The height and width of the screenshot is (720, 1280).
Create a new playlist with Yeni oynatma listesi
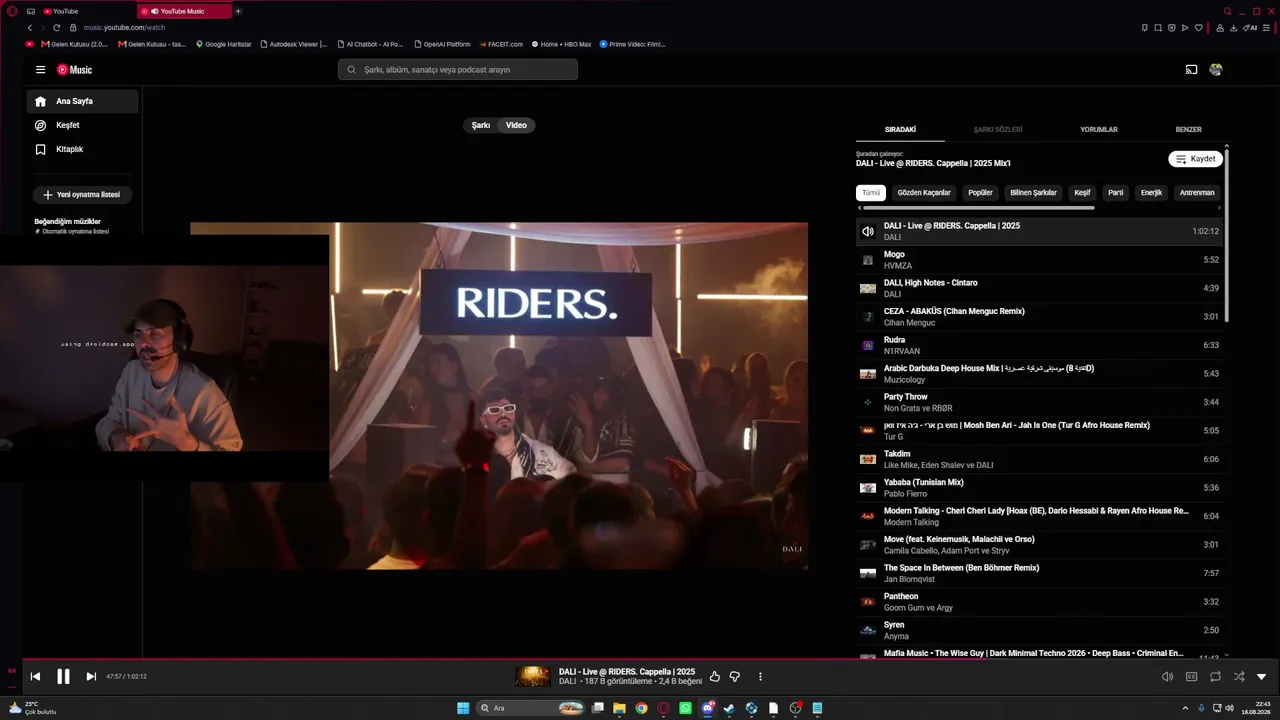[x=82, y=195]
